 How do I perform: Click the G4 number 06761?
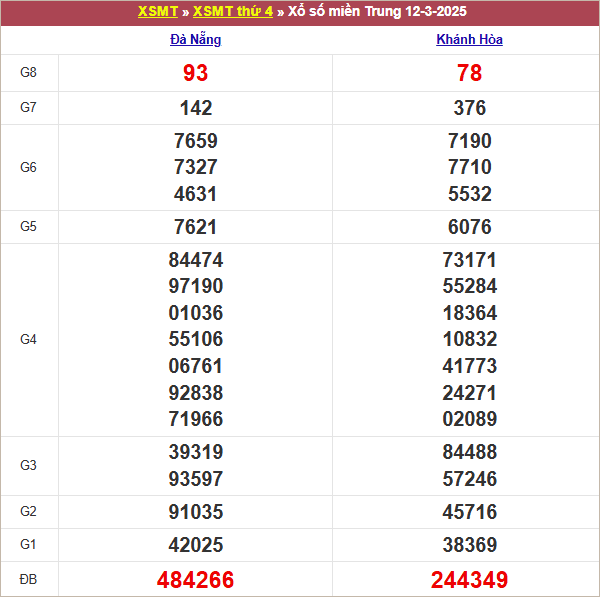pyautogui.click(x=196, y=366)
